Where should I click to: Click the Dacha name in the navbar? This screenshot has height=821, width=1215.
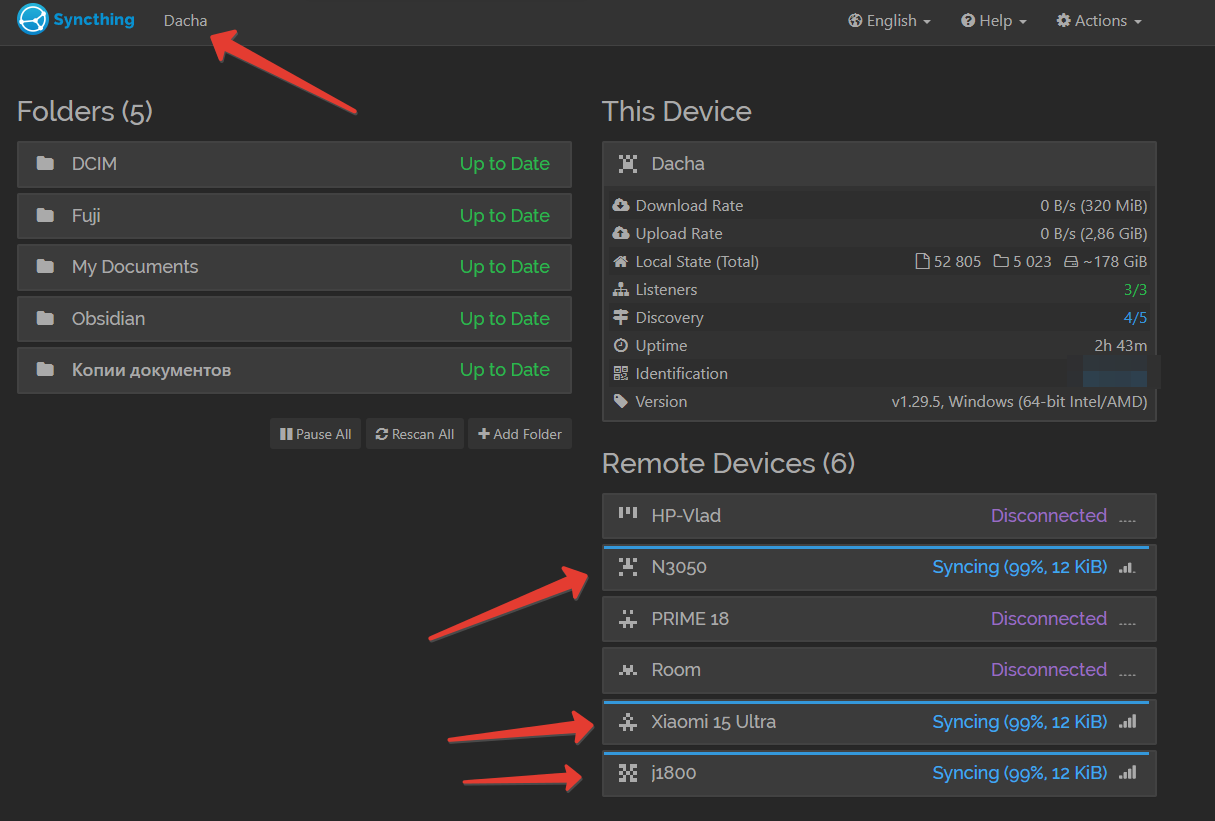point(186,20)
